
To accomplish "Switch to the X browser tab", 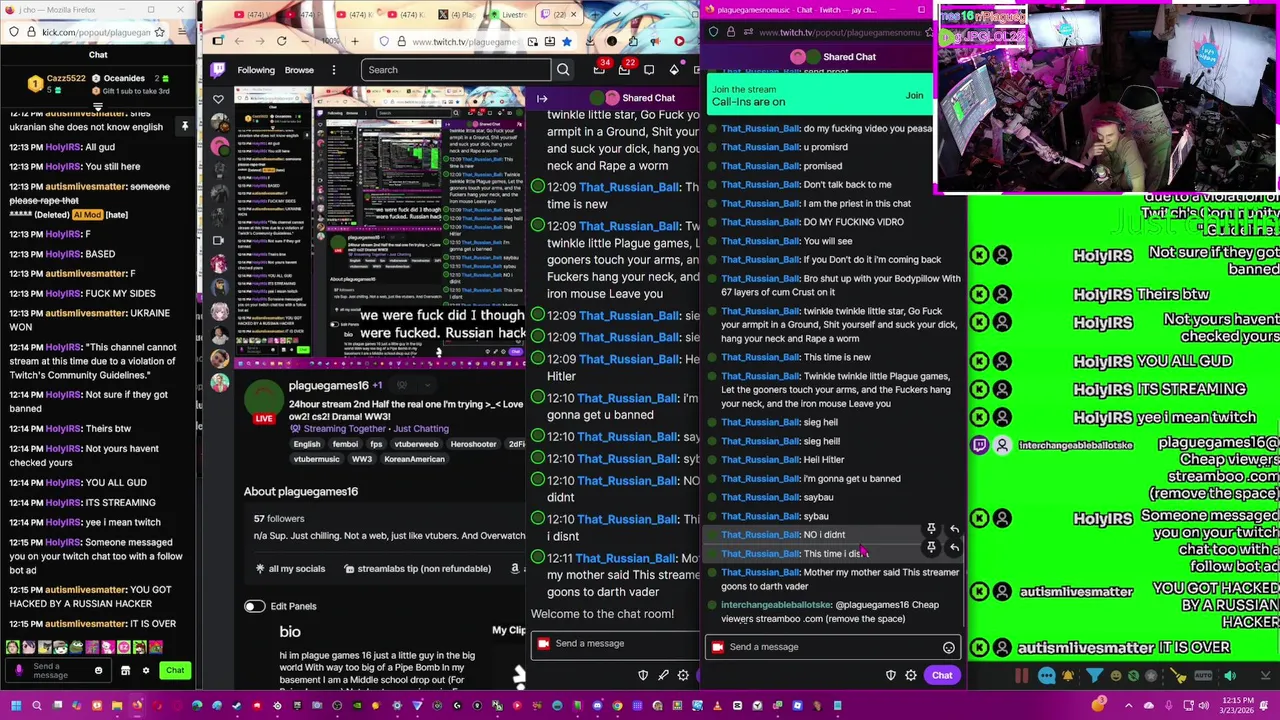I will tap(456, 15).
